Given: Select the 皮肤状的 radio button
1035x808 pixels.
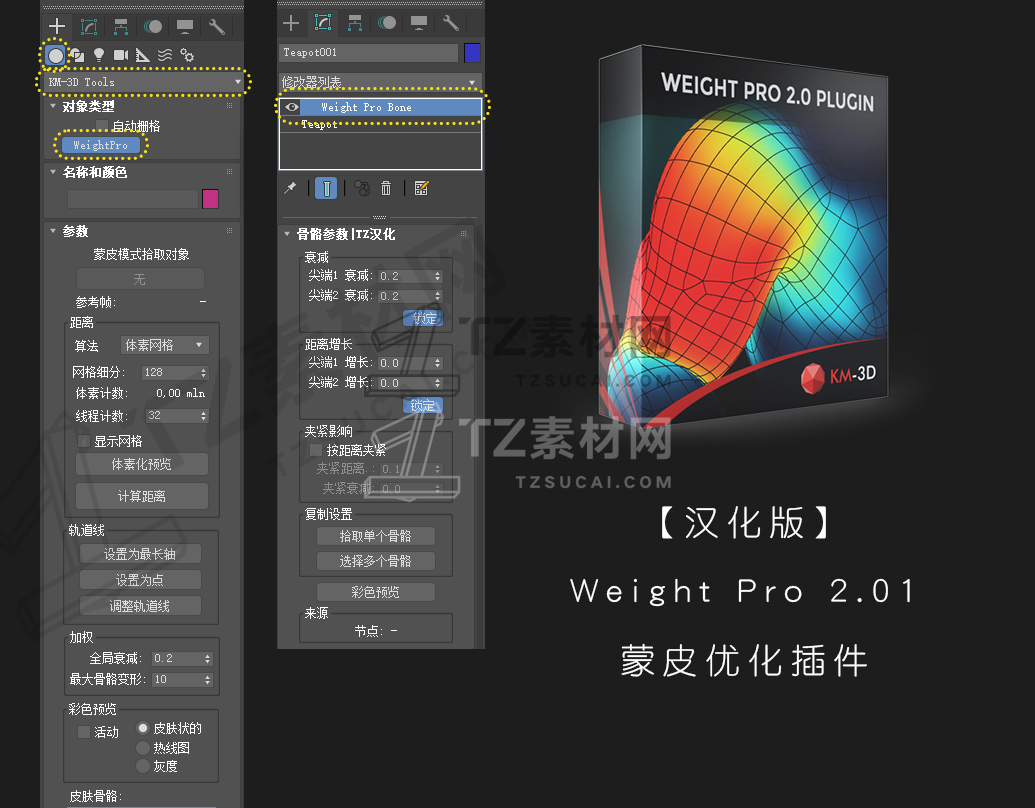Looking at the screenshot, I should [x=143, y=728].
